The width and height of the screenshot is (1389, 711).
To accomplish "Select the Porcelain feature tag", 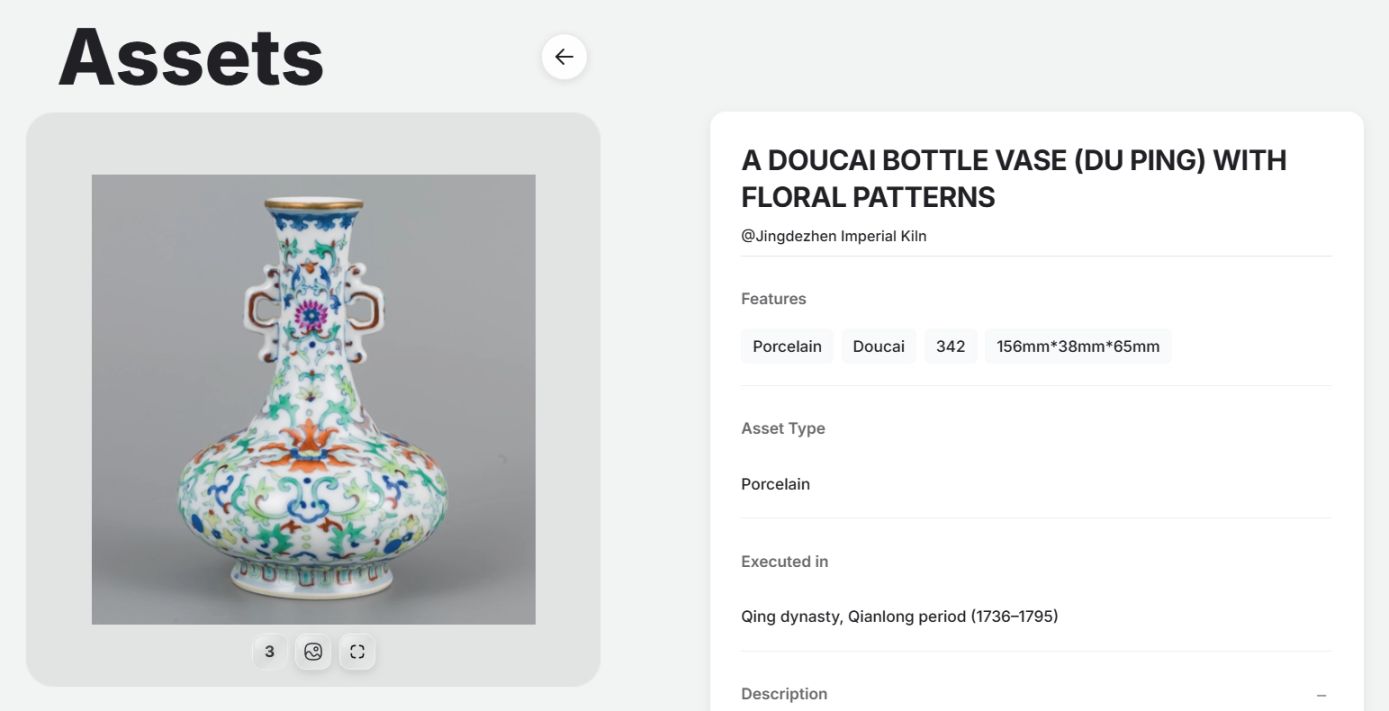I will 787,346.
